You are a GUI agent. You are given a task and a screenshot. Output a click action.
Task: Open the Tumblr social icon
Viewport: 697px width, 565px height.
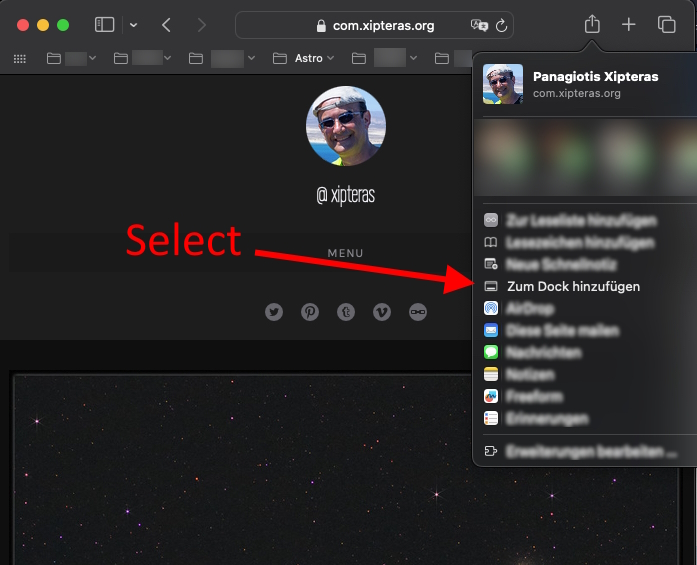[x=346, y=312]
